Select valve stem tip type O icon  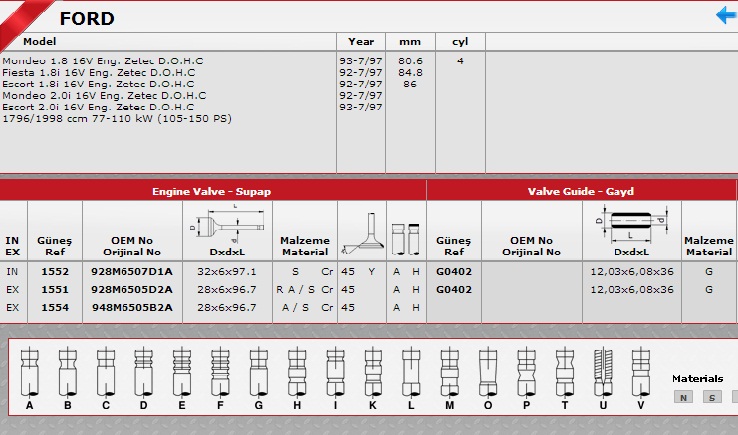coord(488,373)
